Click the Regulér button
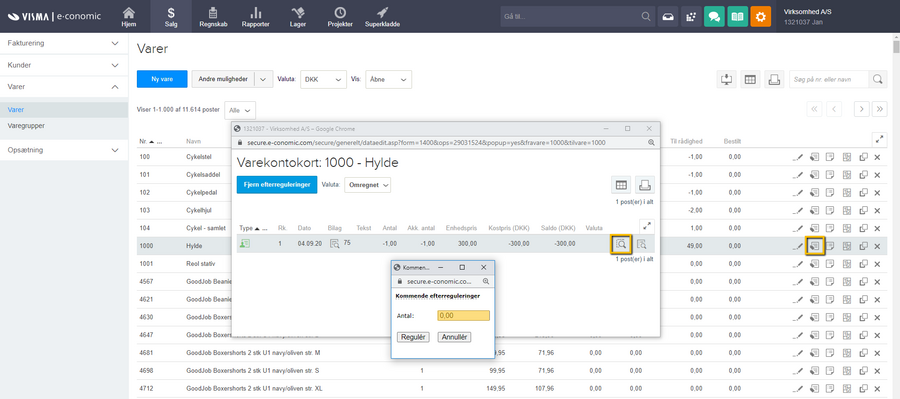 [x=413, y=337]
